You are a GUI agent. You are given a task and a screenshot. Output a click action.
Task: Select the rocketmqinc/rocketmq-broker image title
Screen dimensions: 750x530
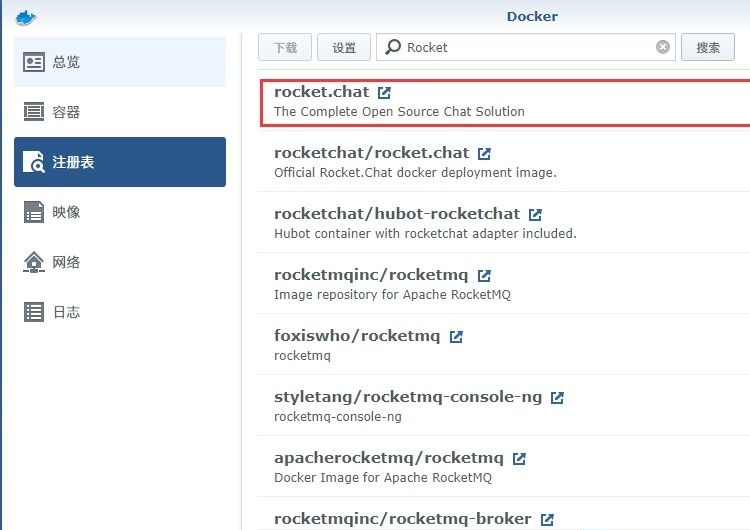(403, 519)
